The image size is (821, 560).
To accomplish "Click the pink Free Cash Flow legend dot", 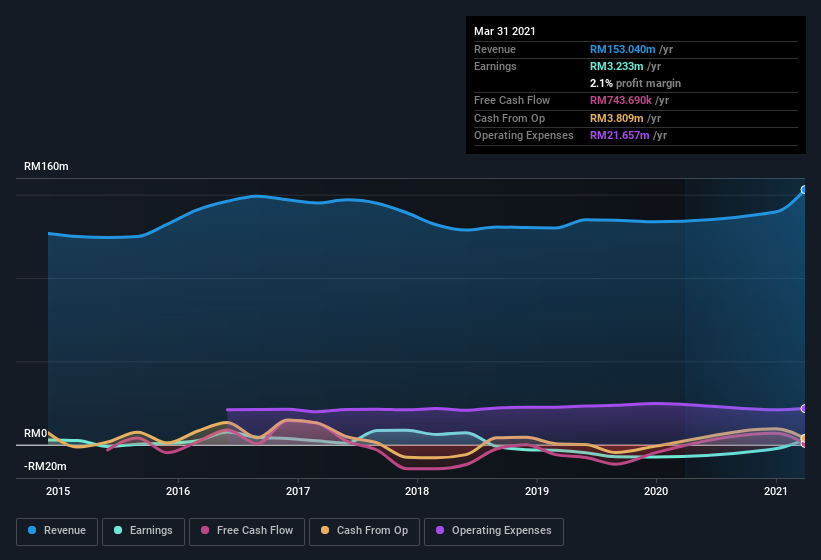I will coord(206,530).
